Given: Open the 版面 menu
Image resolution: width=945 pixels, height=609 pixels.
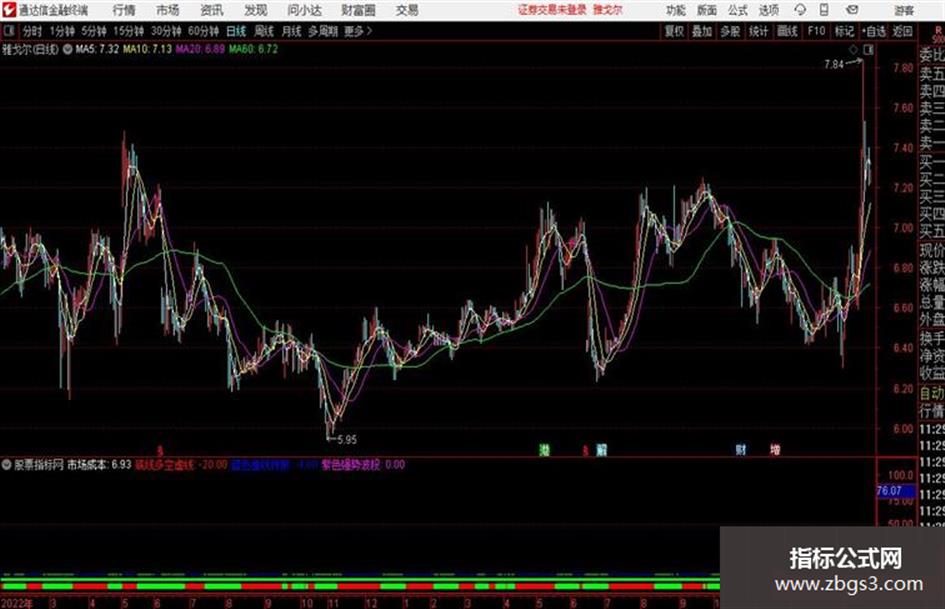Looking at the screenshot, I should tap(706, 10).
